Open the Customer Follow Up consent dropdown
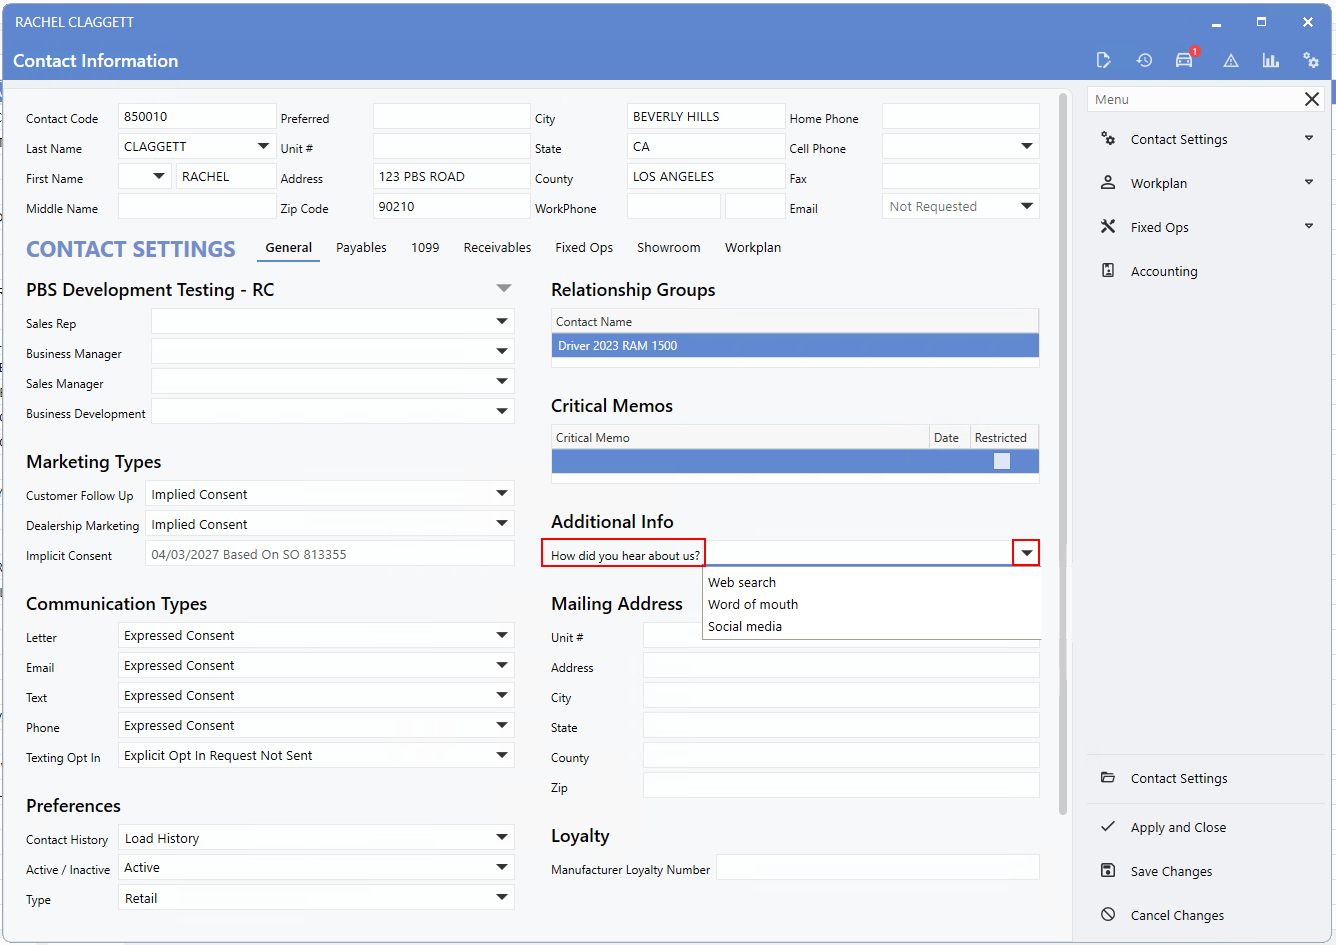 (x=502, y=493)
